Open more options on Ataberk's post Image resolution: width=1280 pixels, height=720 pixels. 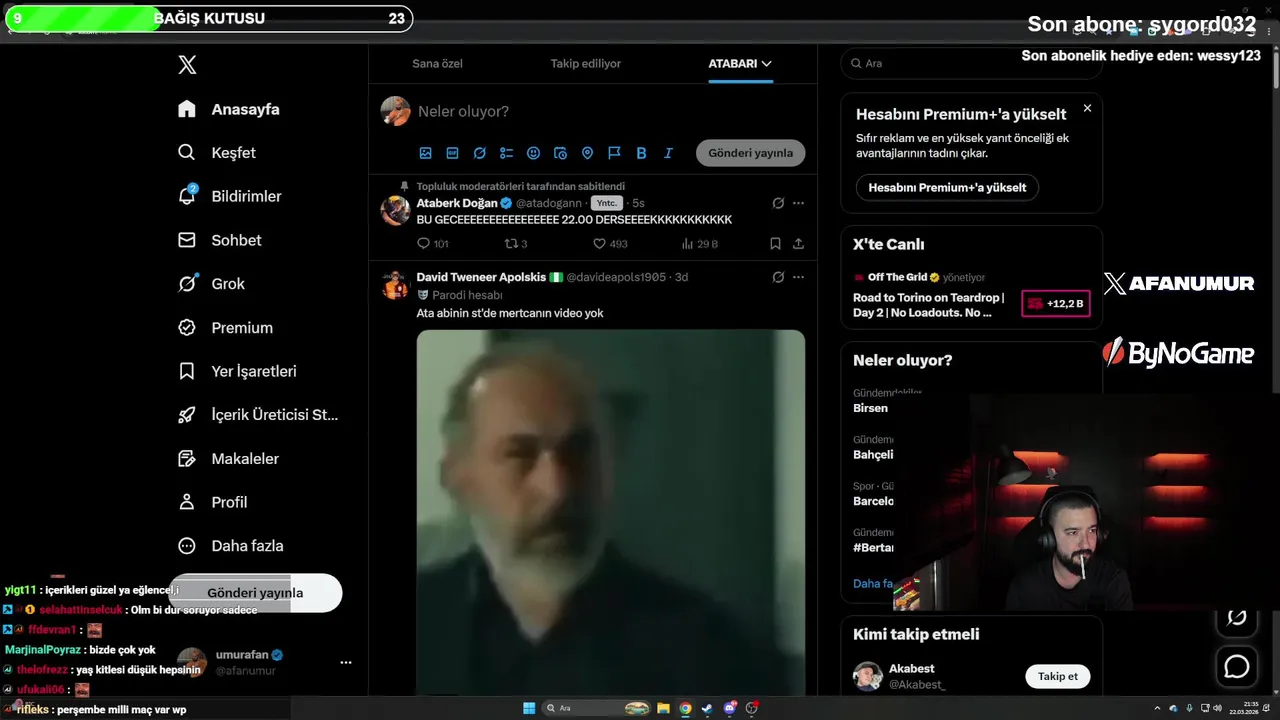pos(798,203)
